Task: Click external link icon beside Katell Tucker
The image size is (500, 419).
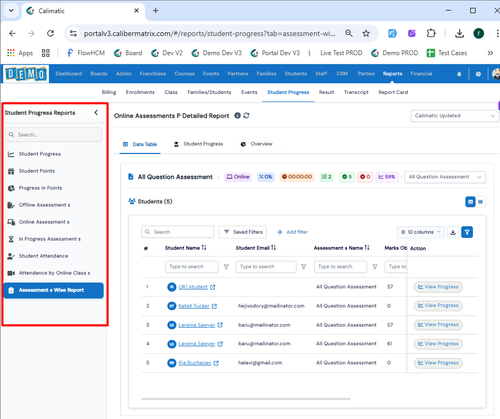Action: (214, 306)
